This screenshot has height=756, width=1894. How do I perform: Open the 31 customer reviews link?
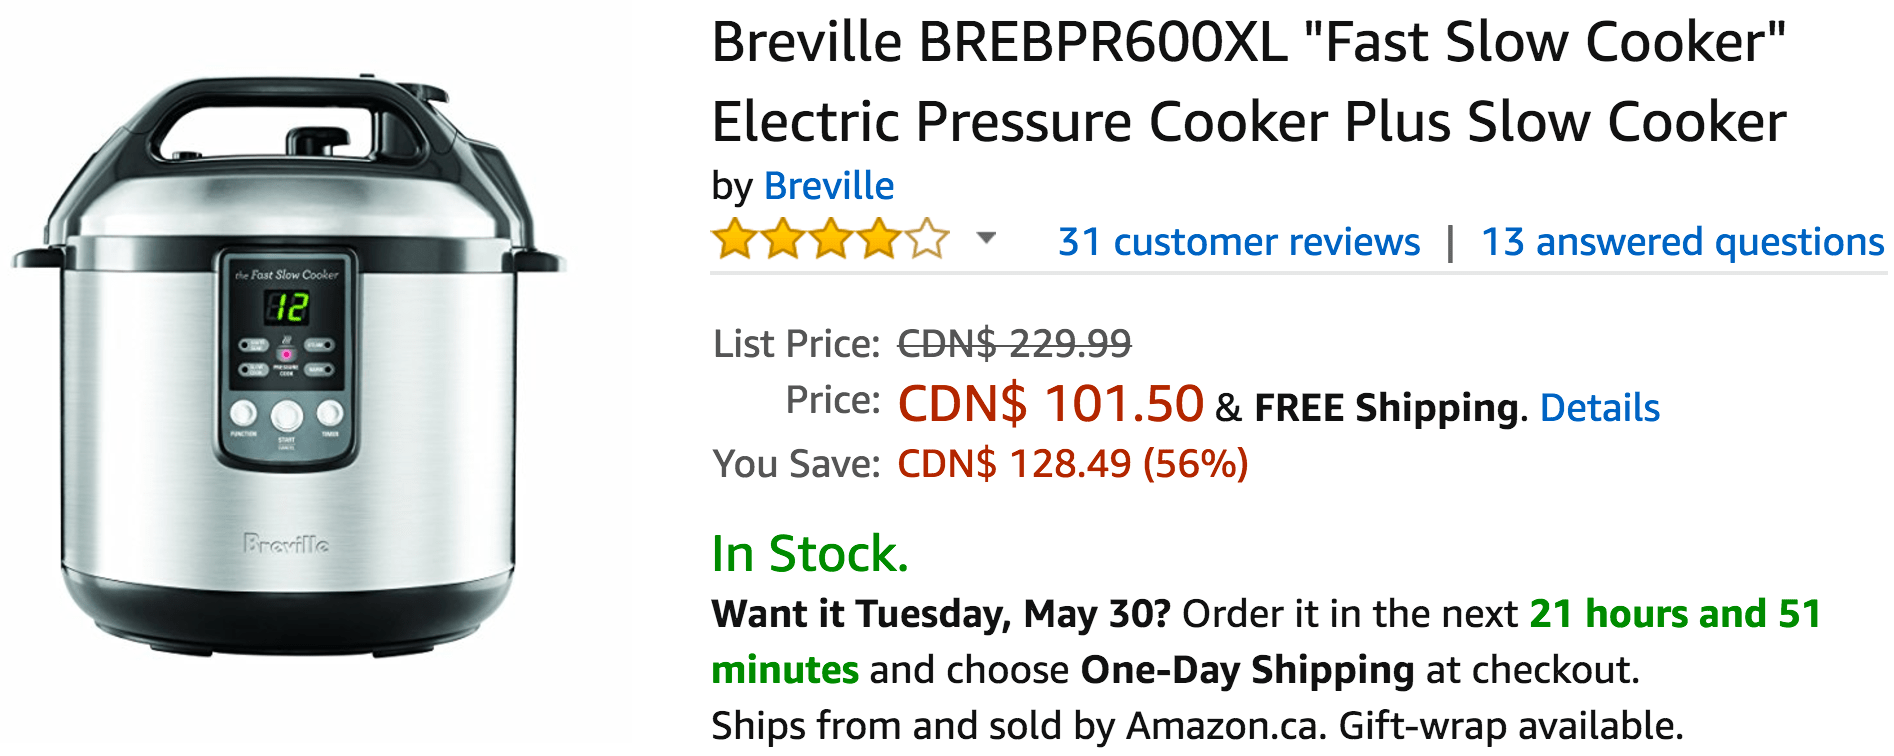[1238, 242]
